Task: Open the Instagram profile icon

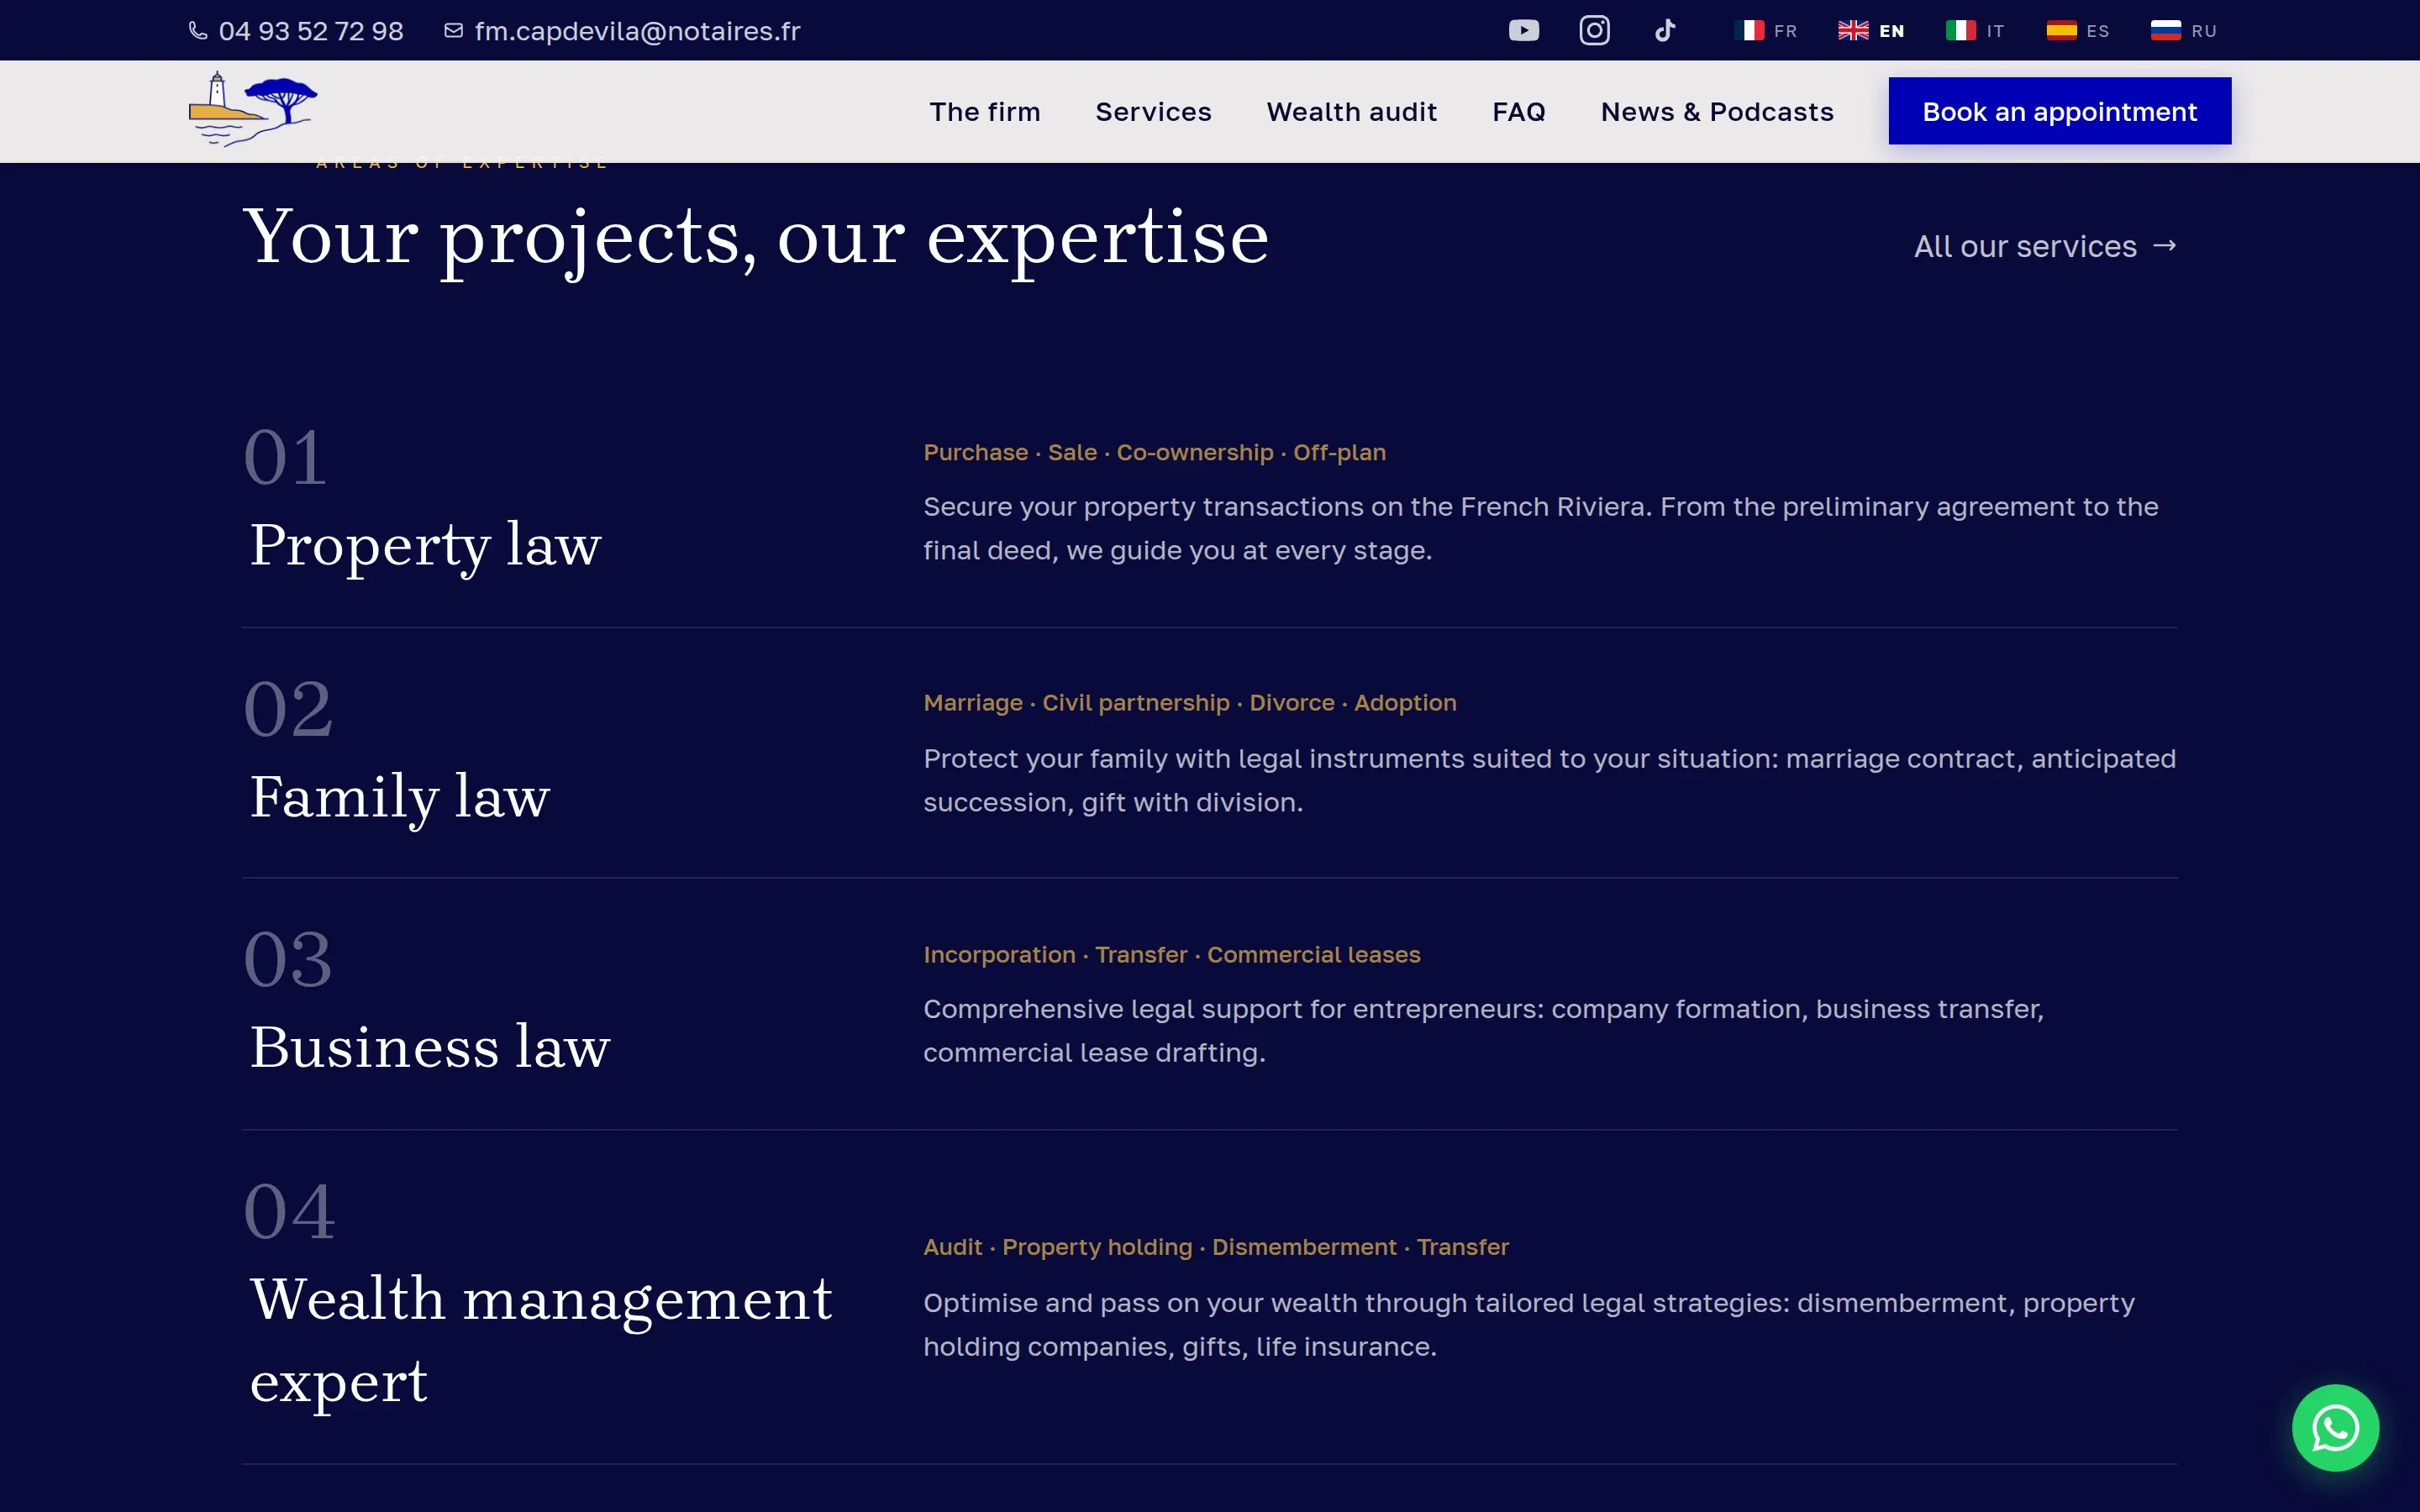Action: (1594, 31)
